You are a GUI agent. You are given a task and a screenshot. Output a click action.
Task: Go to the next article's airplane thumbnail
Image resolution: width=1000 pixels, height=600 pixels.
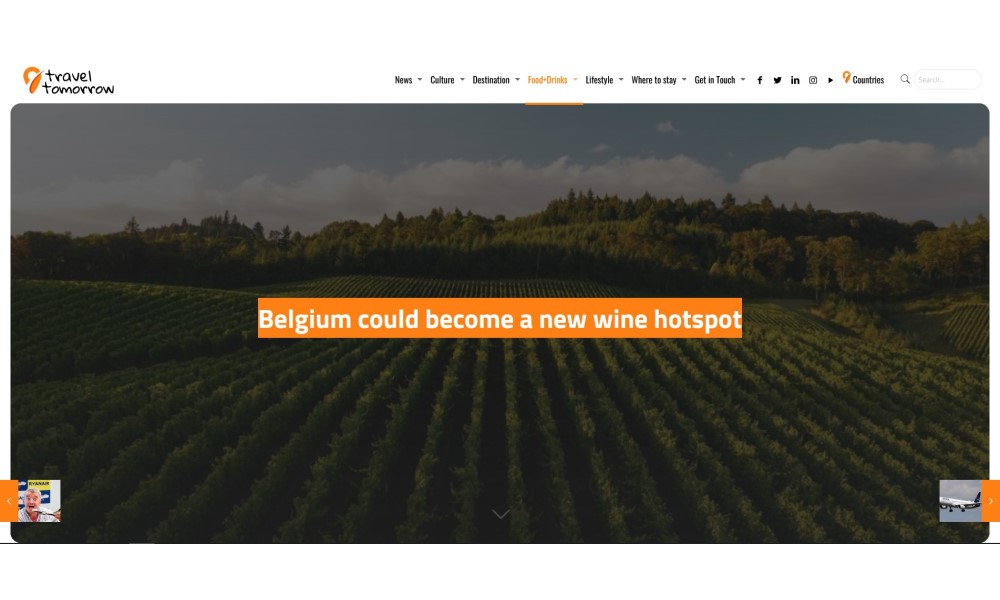[x=960, y=501]
